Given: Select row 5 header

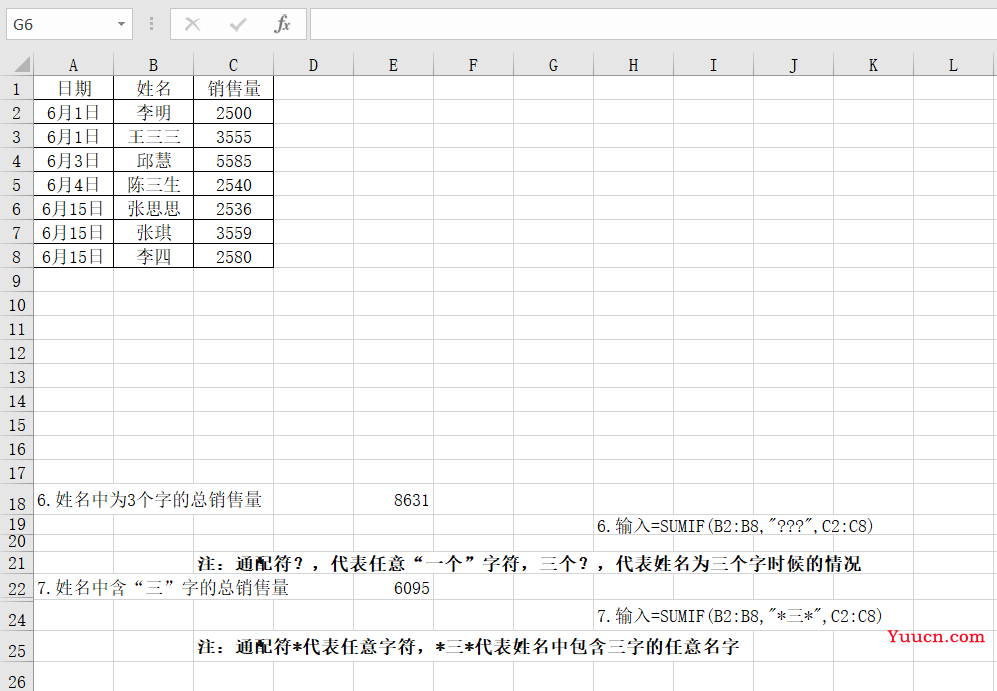Looking at the screenshot, I should (x=17, y=184).
